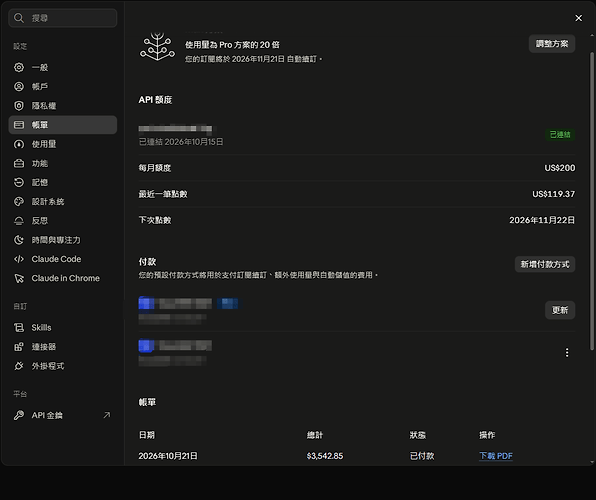Click the 功能 toolbox icon
This screenshot has width=596, height=500.
pos(19,163)
